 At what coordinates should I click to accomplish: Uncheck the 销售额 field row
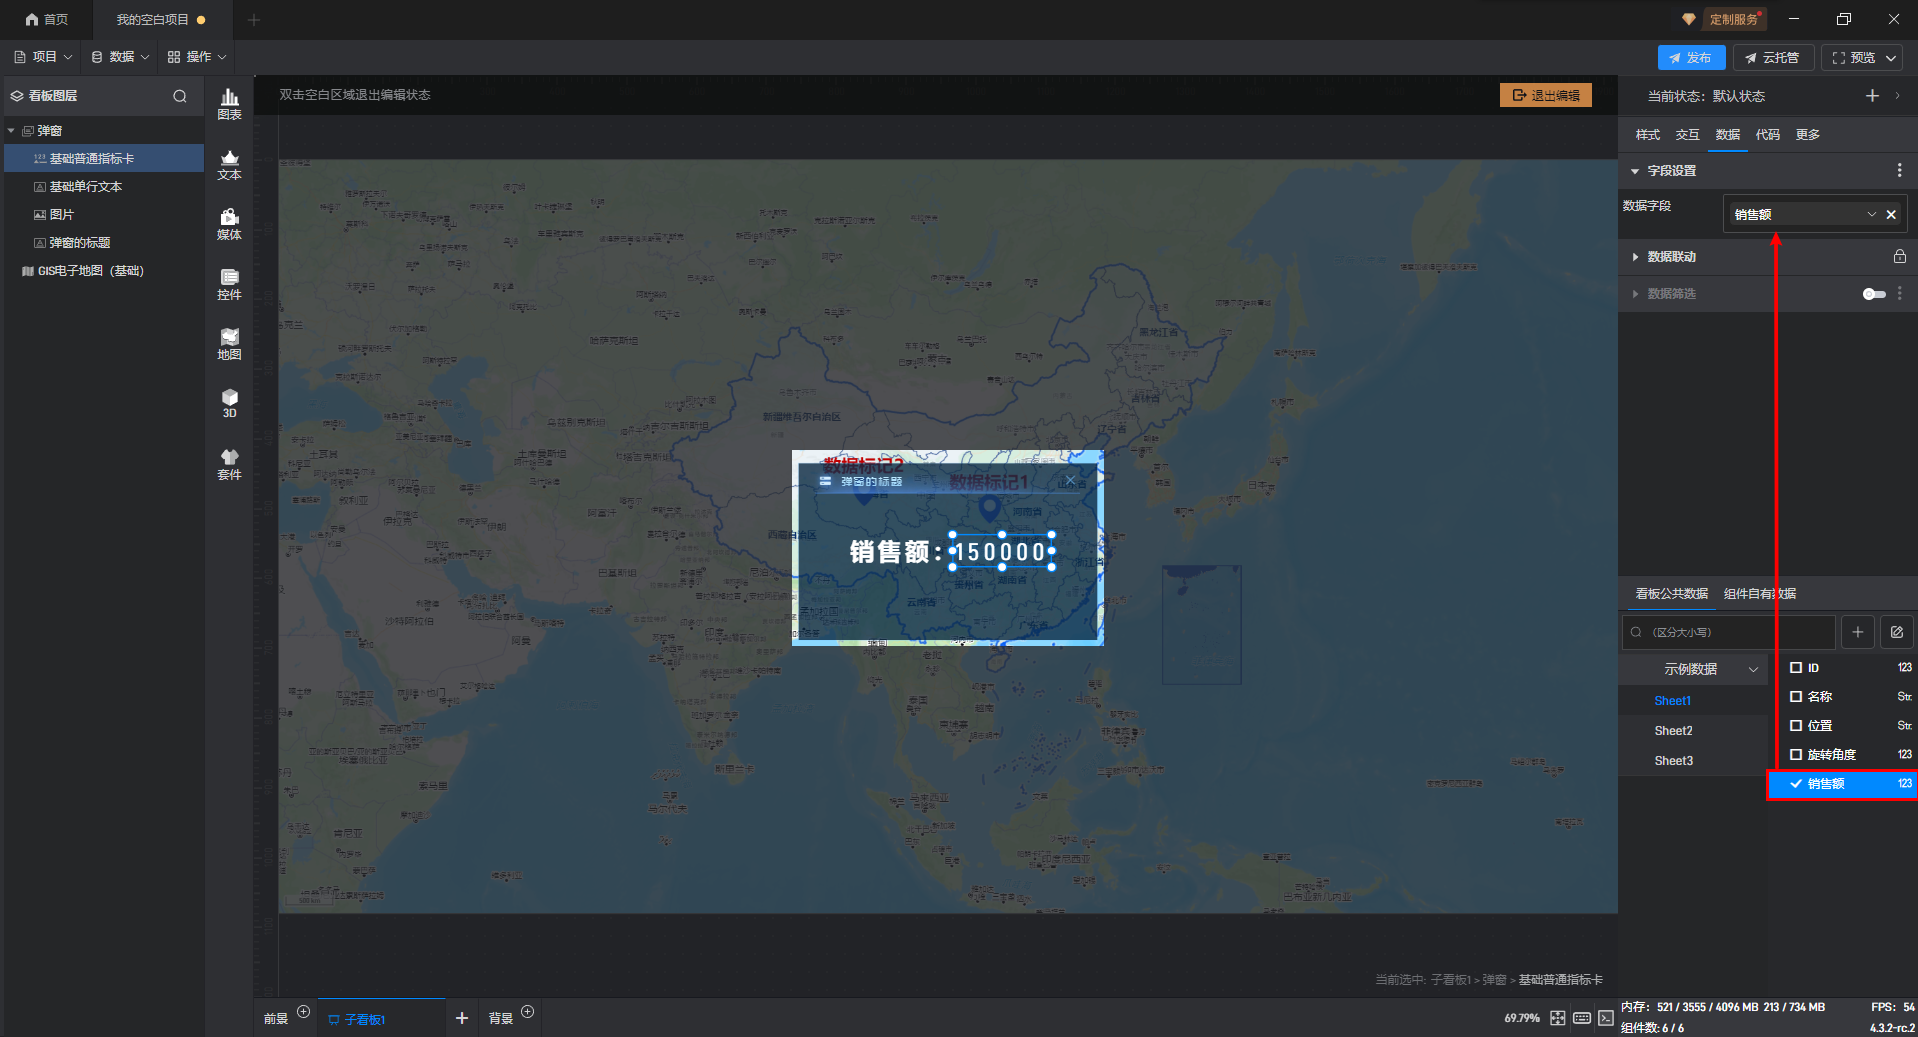coord(1843,784)
